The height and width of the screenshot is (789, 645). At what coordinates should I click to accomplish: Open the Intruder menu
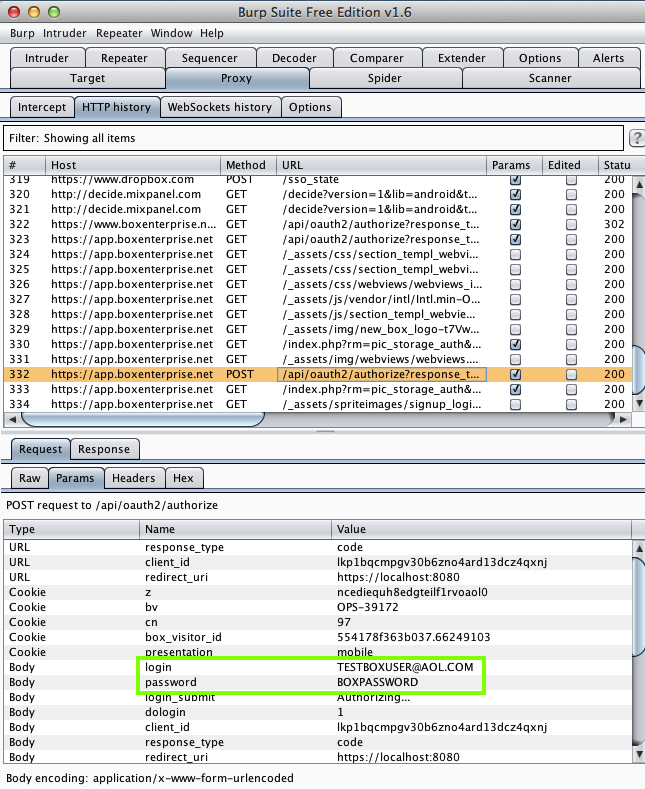coord(64,33)
